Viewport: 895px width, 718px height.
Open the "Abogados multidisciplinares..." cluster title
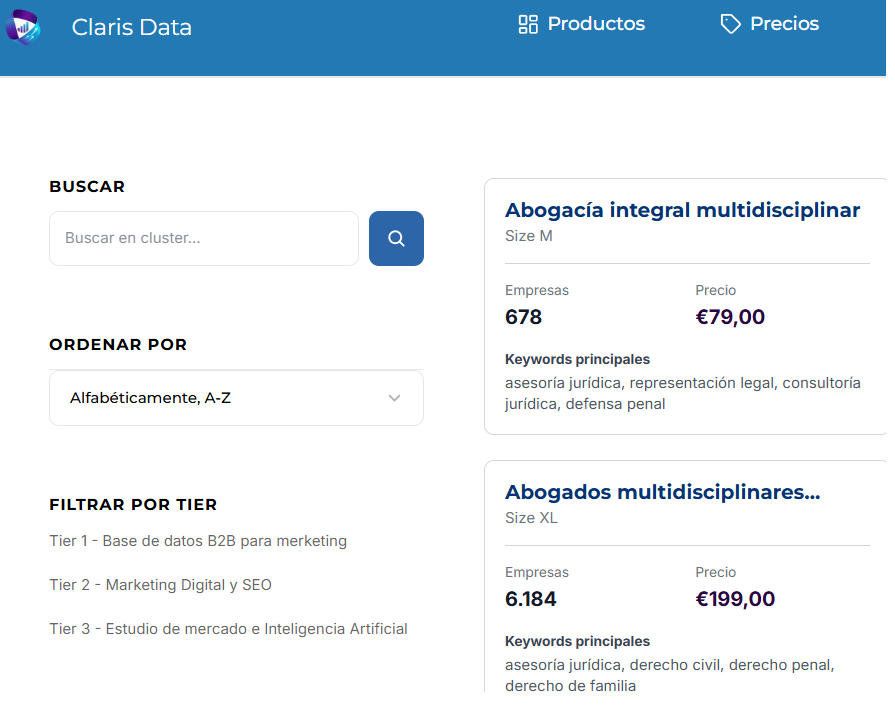[x=662, y=492]
